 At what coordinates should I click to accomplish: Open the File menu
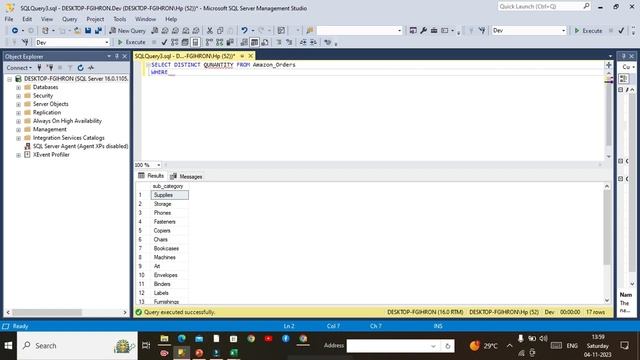pos(9,19)
